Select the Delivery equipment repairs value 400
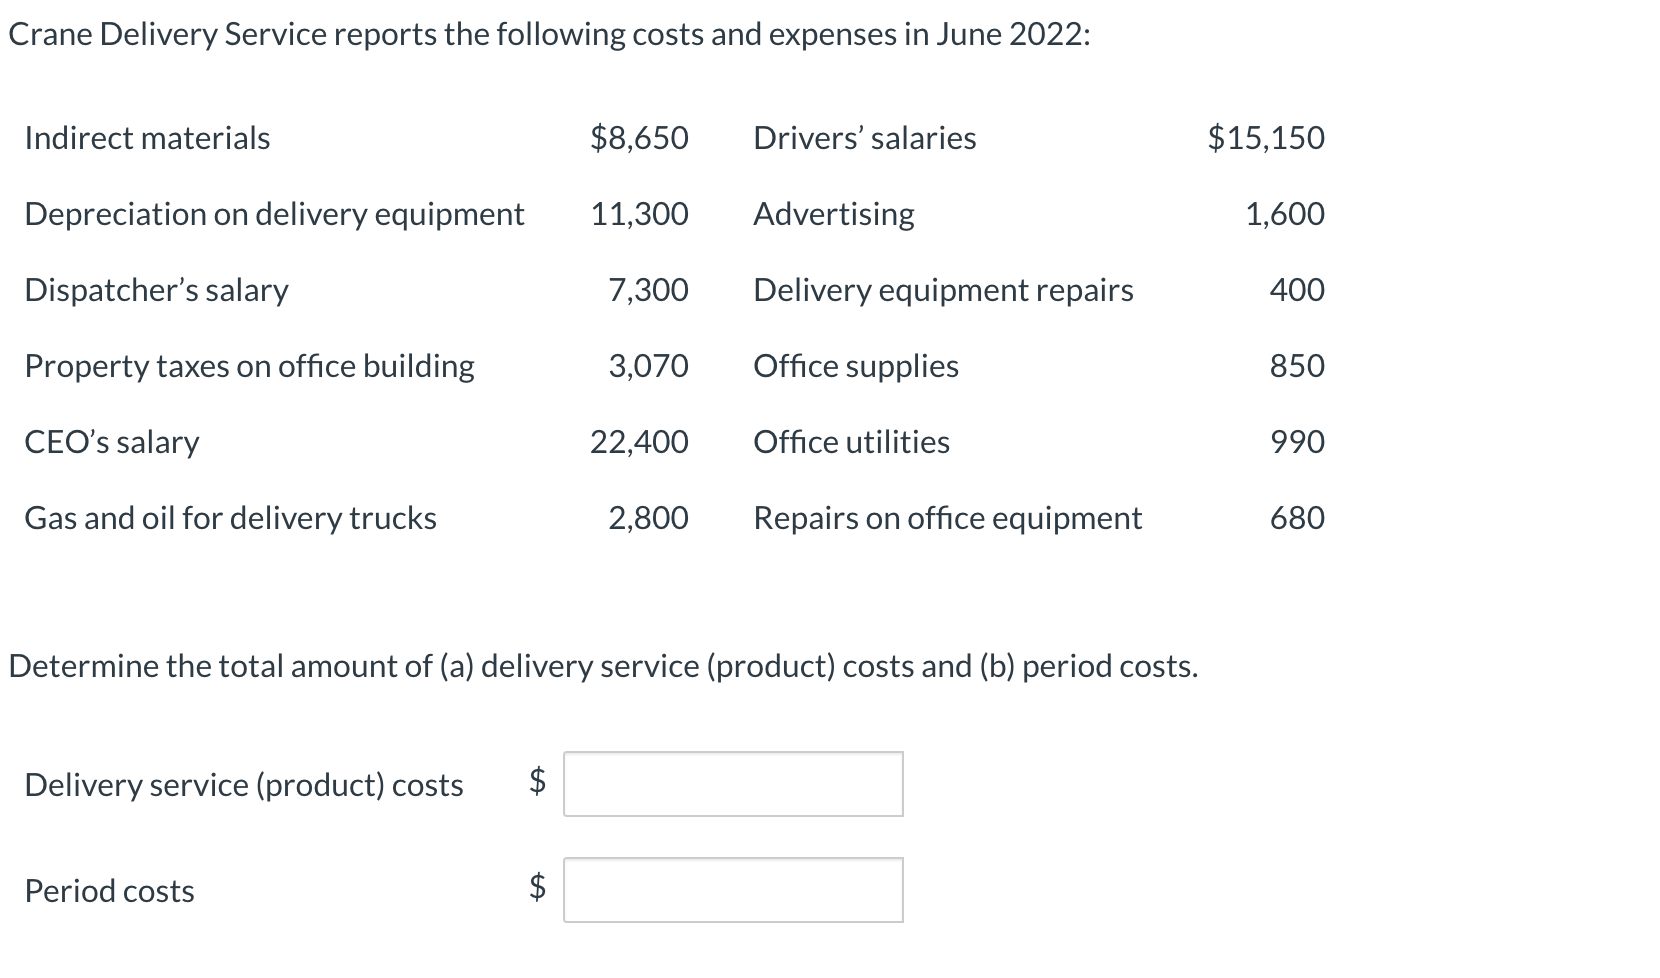The image size is (1660, 978). pos(1298,290)
